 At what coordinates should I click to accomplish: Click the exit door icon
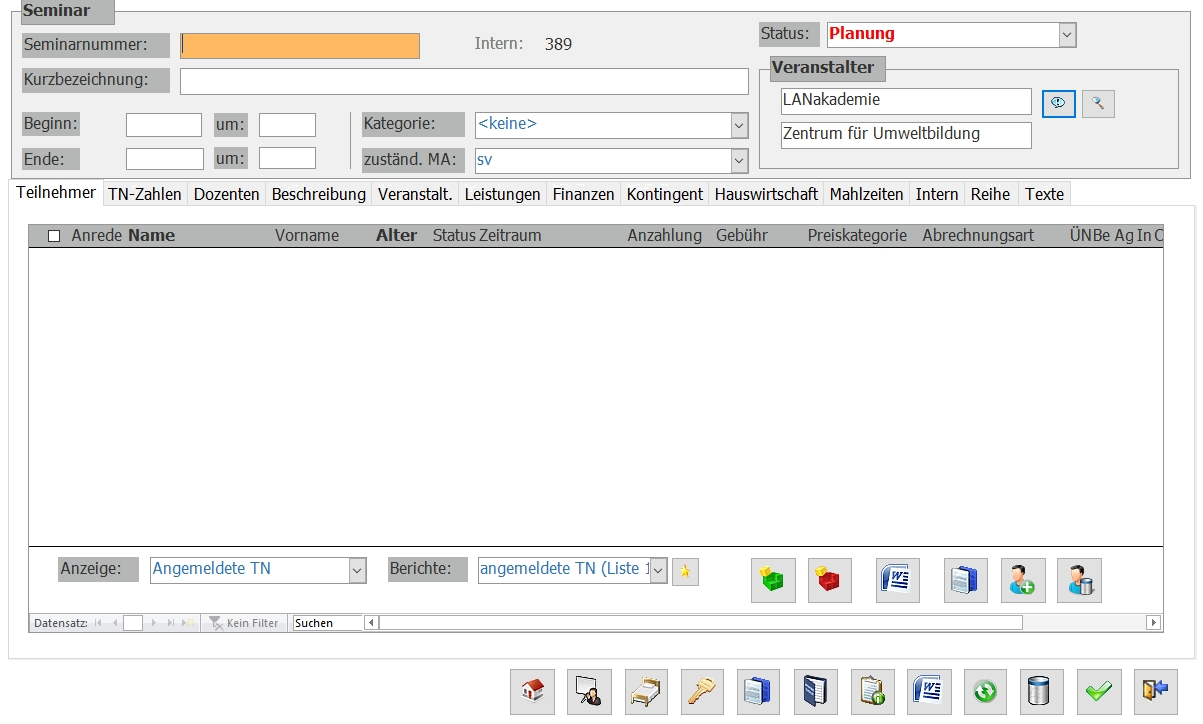pyautogui.click(x=1156, y=692)
